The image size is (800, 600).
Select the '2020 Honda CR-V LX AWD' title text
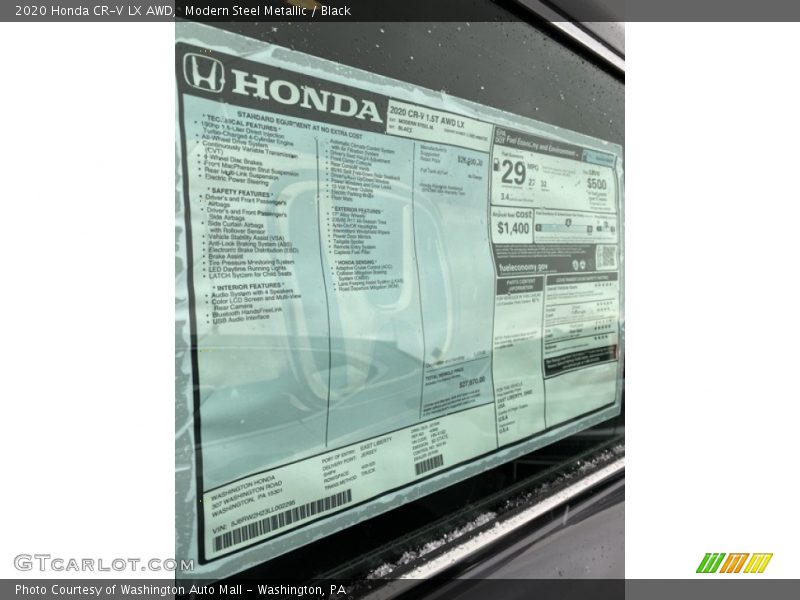[x=95, y=10]
